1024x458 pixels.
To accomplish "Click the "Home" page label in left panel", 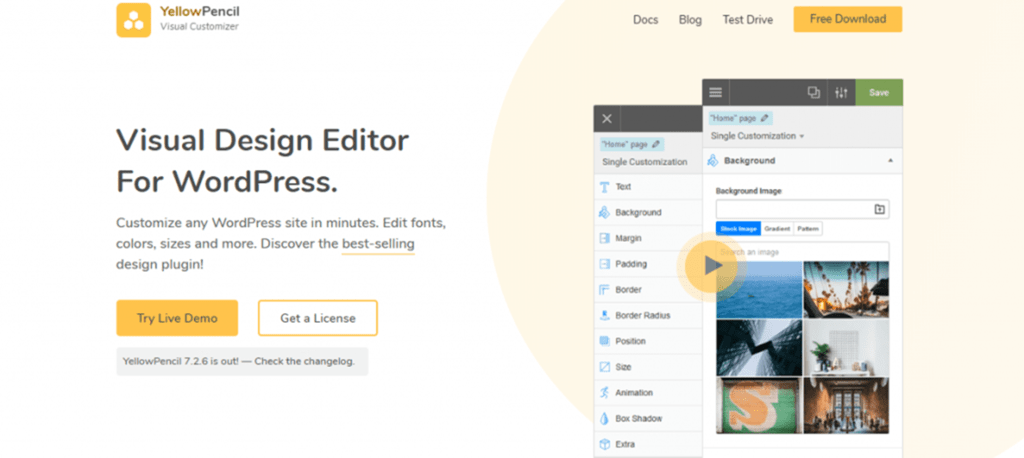I will coord(625,144).
